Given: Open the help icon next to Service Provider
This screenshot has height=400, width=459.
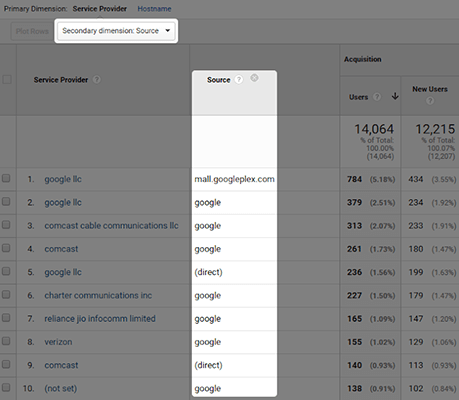Looking at the screenshot, I should pos(97,80).
